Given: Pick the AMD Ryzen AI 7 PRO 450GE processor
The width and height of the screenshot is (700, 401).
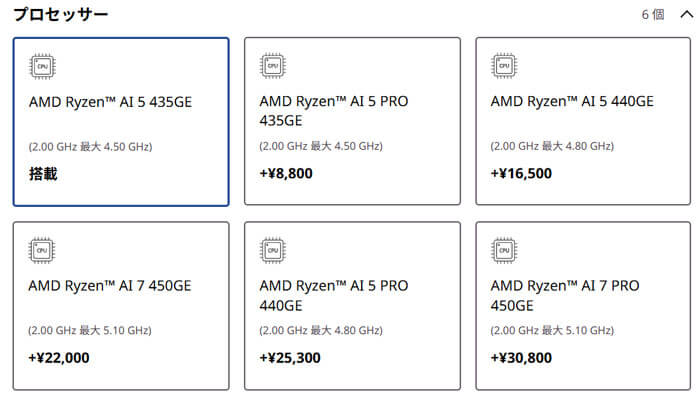Looking at the screenshot, I should pos(583,306).
